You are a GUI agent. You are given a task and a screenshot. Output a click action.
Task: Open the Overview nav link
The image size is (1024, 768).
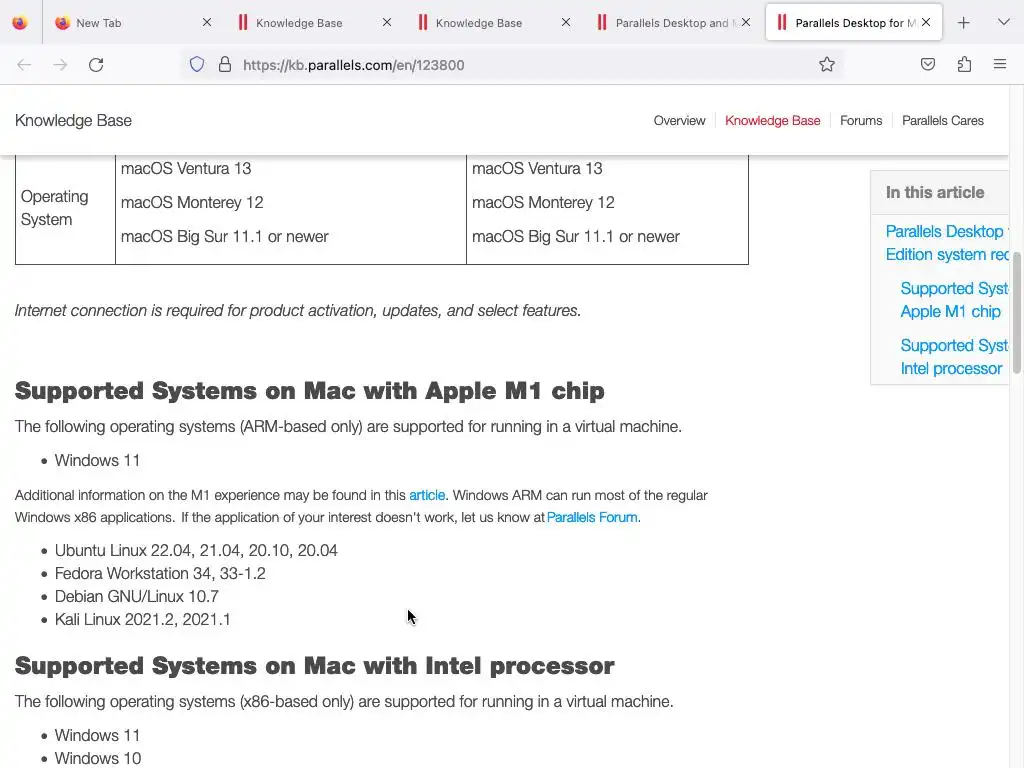pos(679,121)
